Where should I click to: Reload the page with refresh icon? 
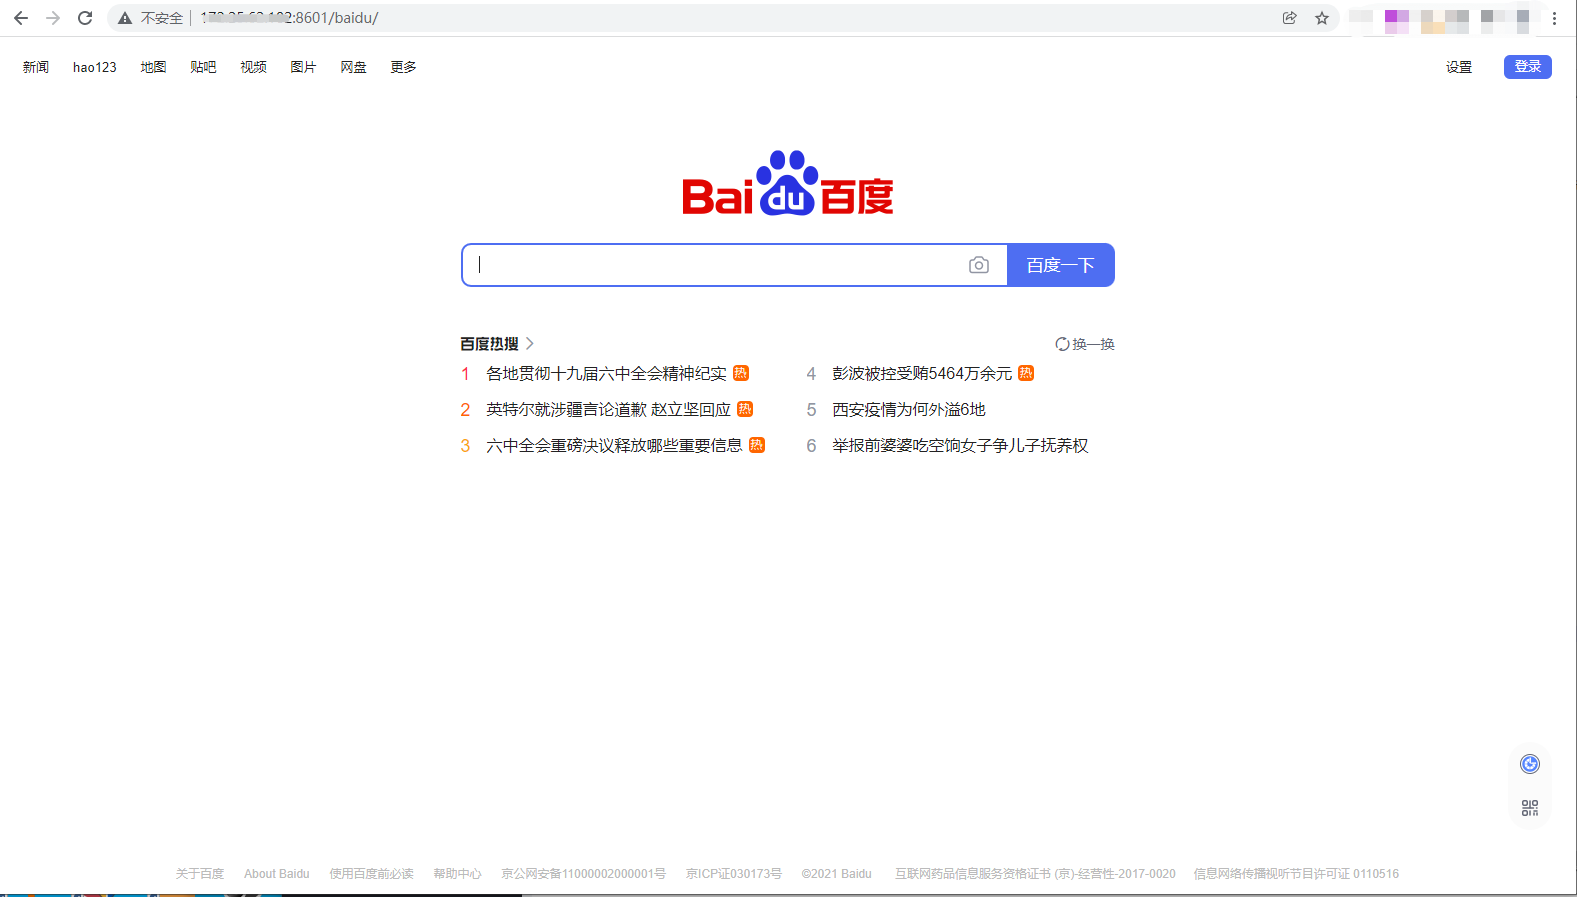[85, 18]
